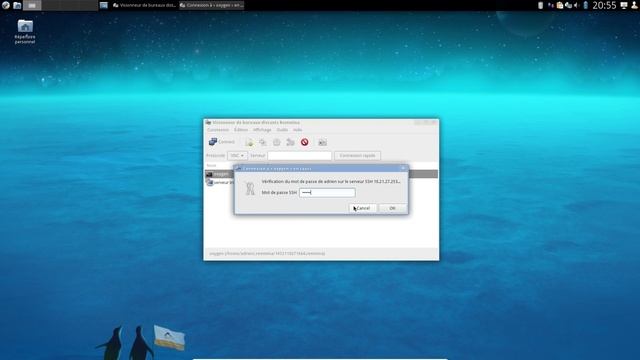Click the red delete profile icon
This screenshot has height=360, width=640.
pos(304,142)
